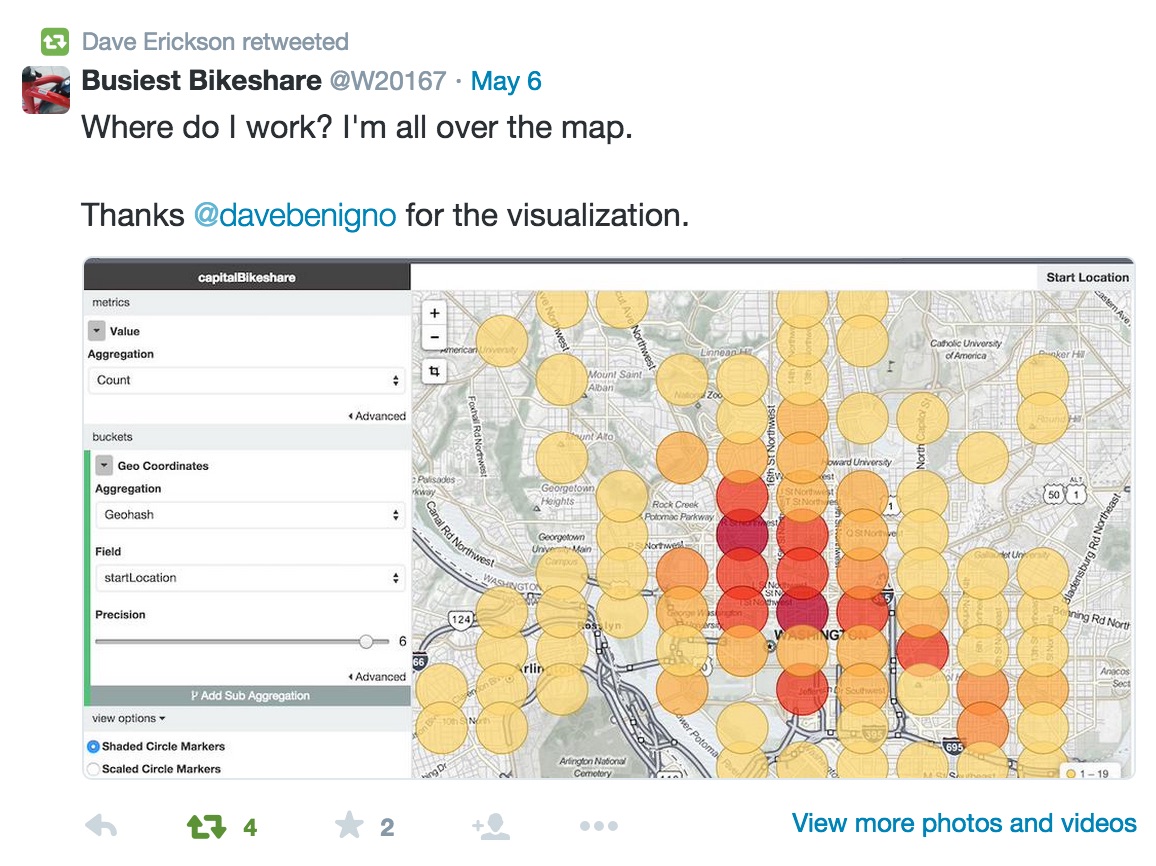Image resolution: width=1156 pixels, height=866 pixels.
Task: Select the map crop tool
Action: 434,371
